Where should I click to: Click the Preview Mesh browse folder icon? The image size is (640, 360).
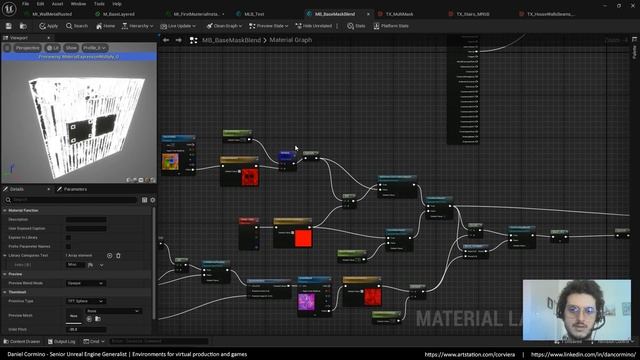tap(98, 319)
